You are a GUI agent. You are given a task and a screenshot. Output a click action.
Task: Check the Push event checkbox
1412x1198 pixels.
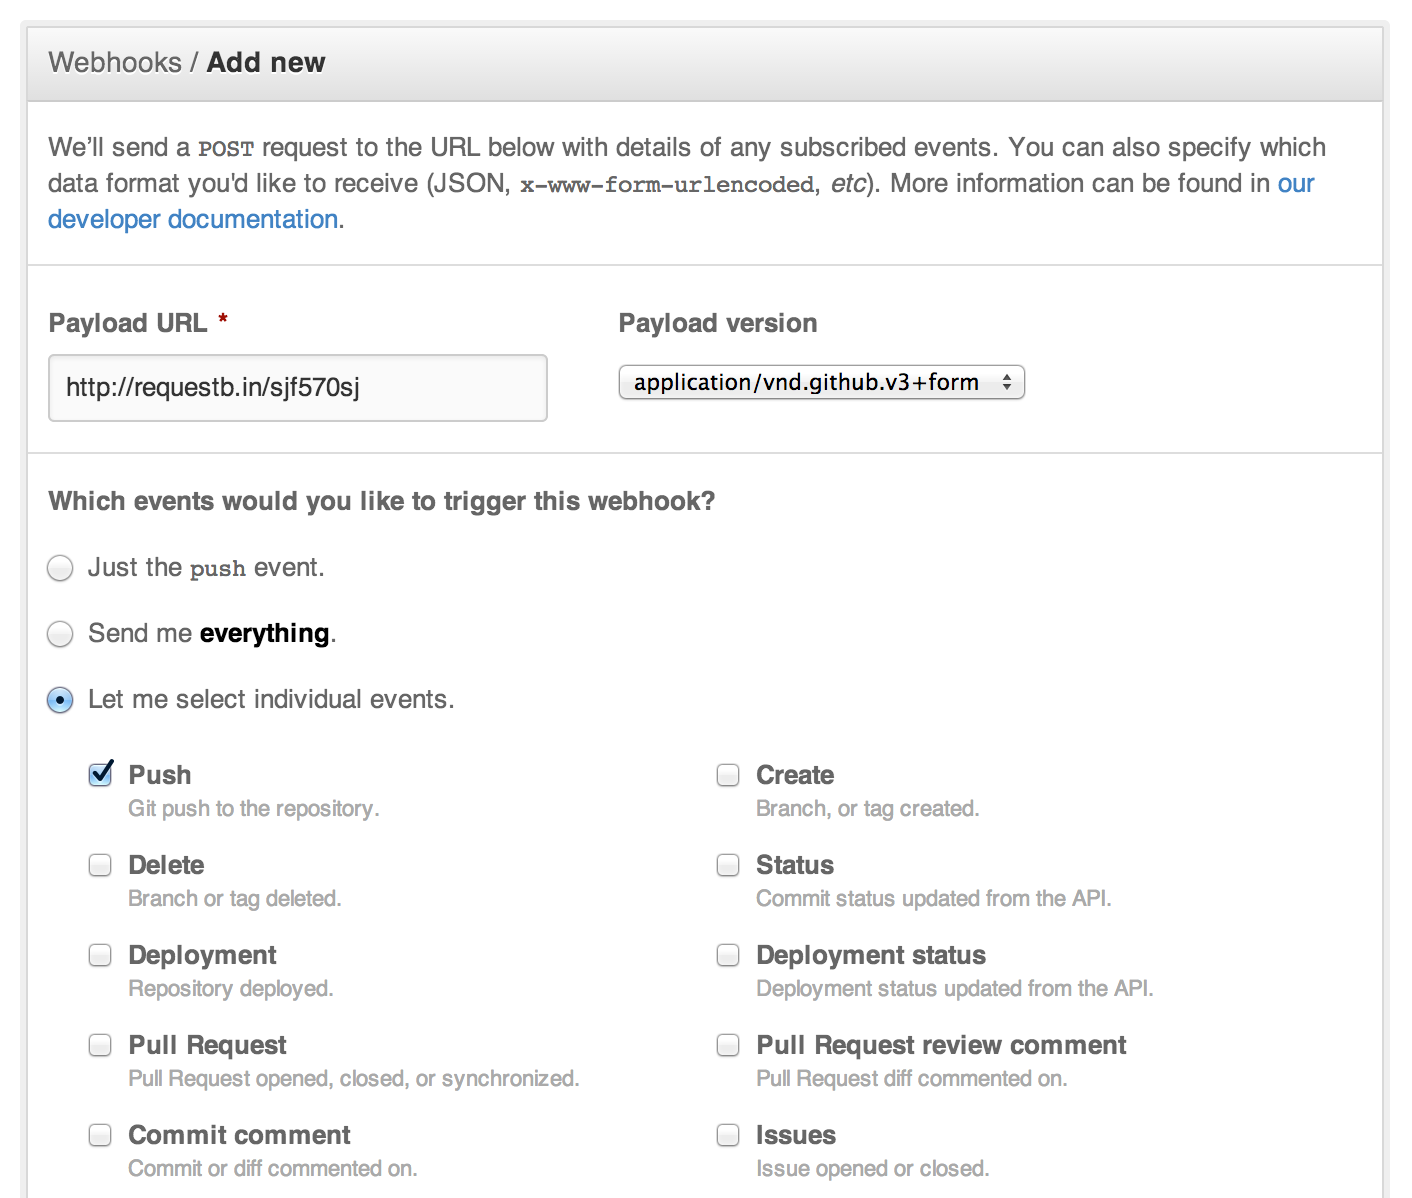tap(100, 775)
